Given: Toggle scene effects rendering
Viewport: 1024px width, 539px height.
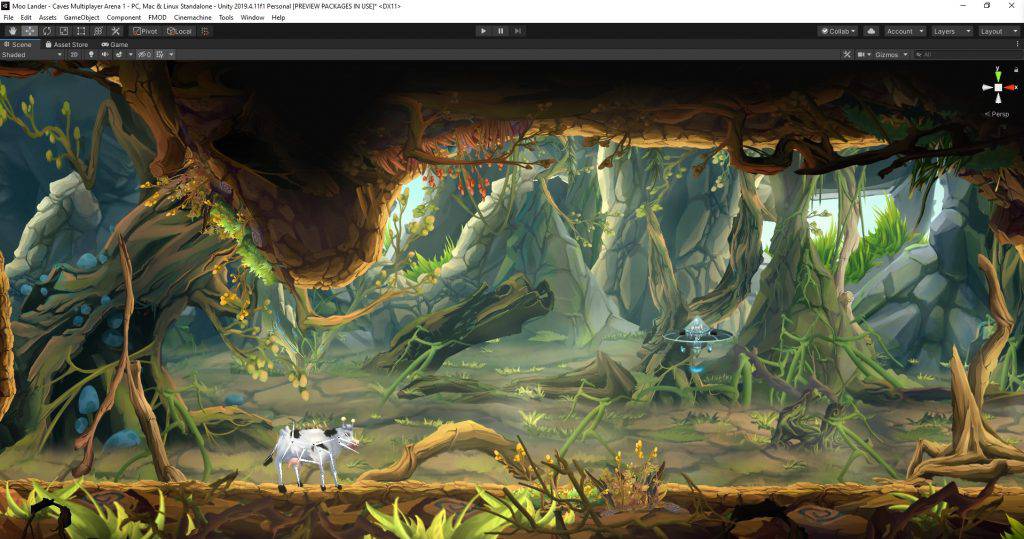Looking at the screenshot, I should tap(119, 55).
